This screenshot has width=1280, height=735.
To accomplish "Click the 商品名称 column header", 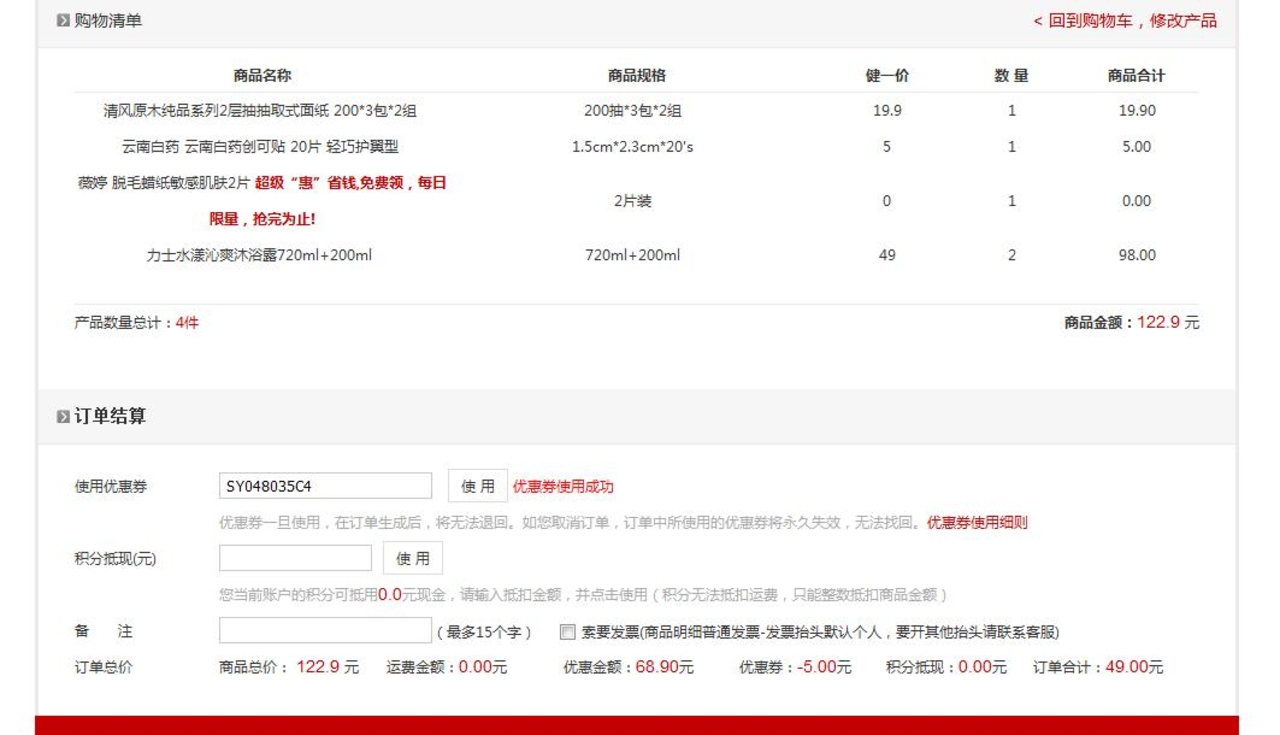I will 262,75.
